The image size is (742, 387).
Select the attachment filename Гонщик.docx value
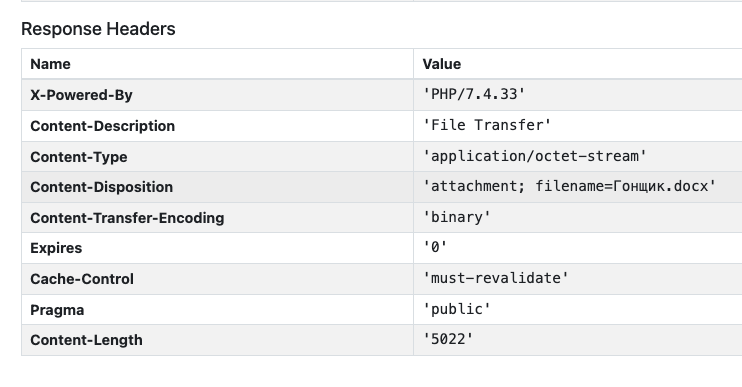coord(569,186)
